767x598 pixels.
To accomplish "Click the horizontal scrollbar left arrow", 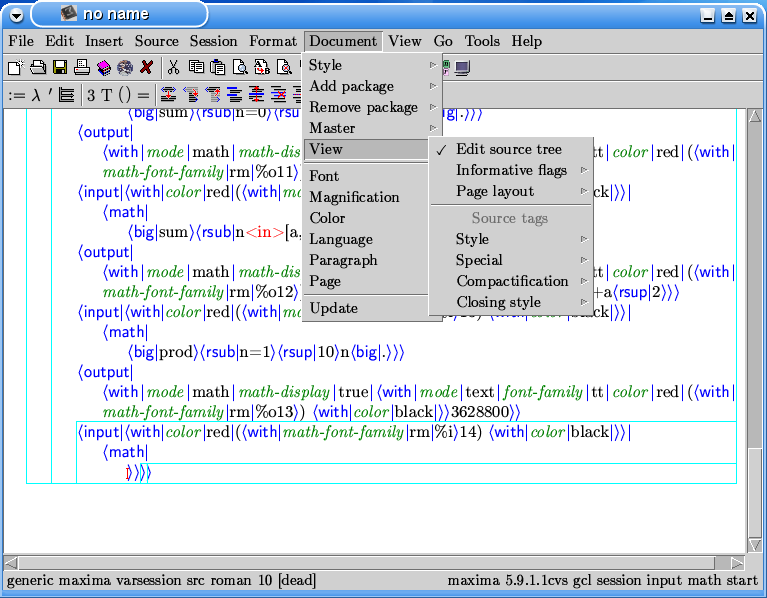I will (12, 563).
